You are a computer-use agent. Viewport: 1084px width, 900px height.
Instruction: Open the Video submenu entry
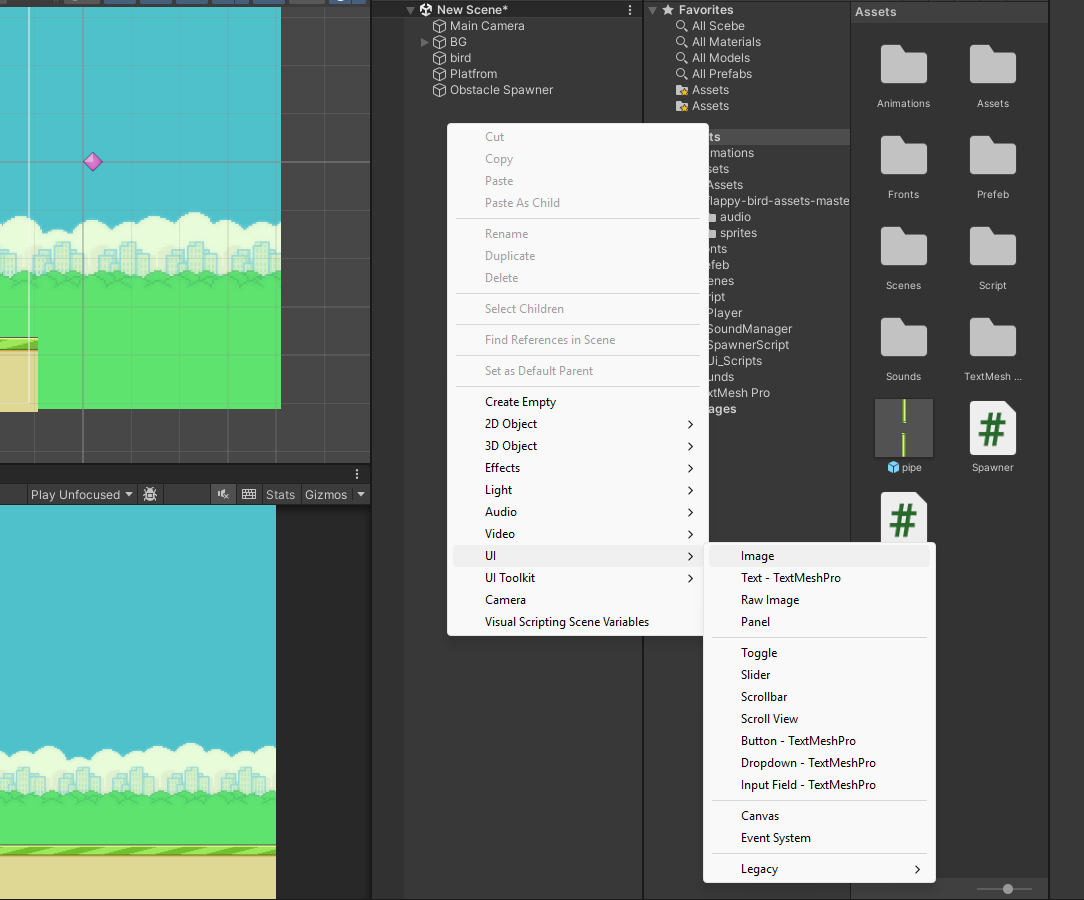tap(577, 534)
